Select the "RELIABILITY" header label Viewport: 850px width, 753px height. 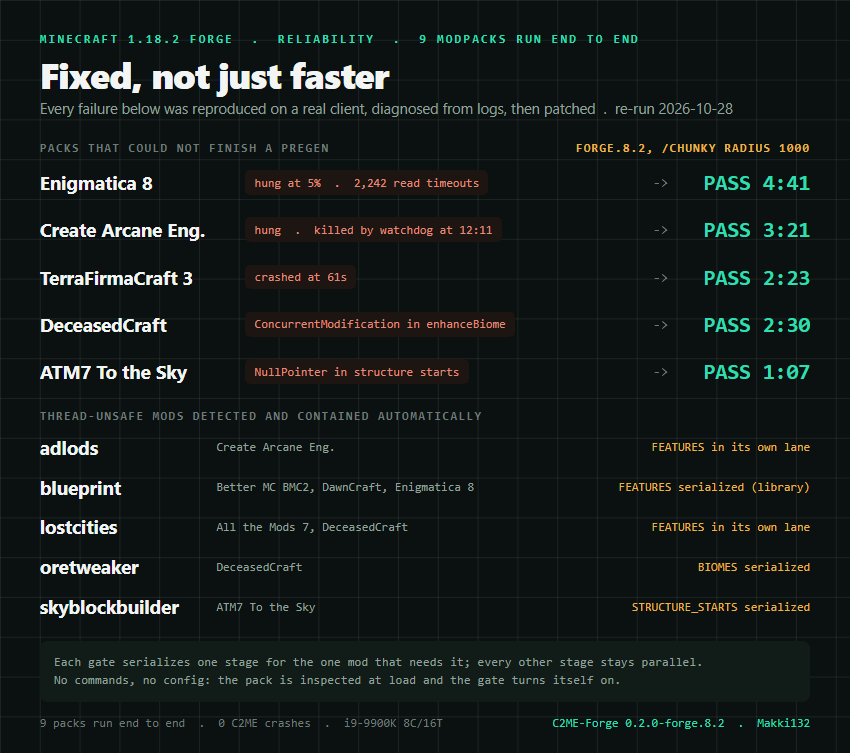click(x=325, y=39)
